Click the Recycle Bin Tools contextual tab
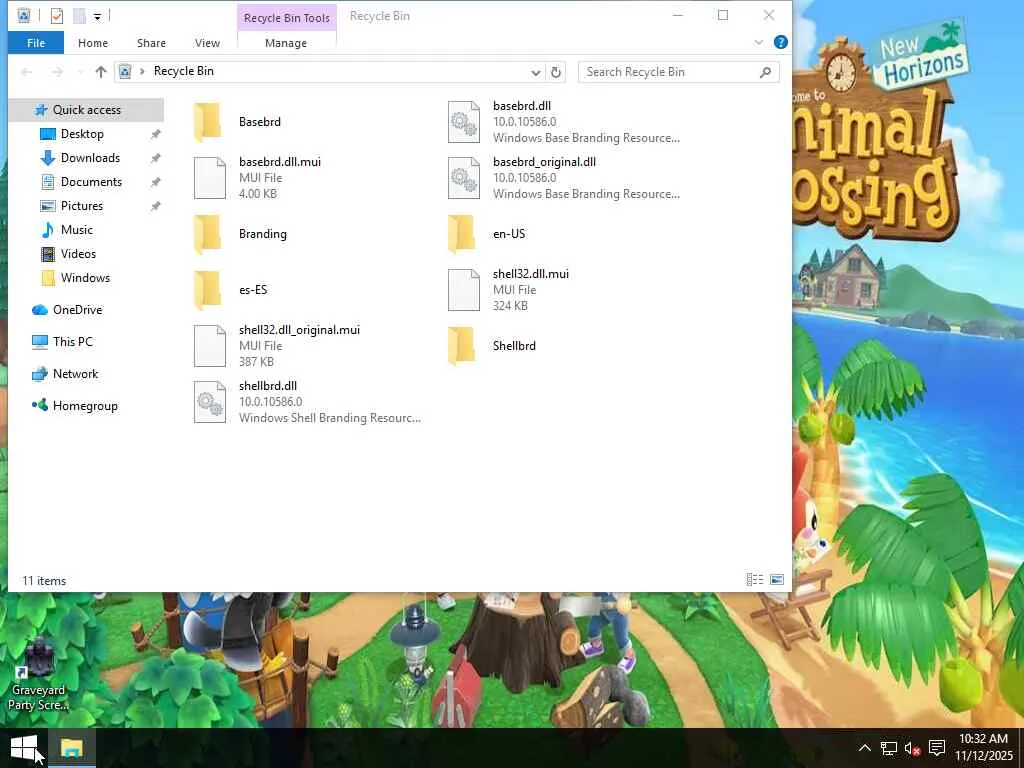 (x=287, y=18)
